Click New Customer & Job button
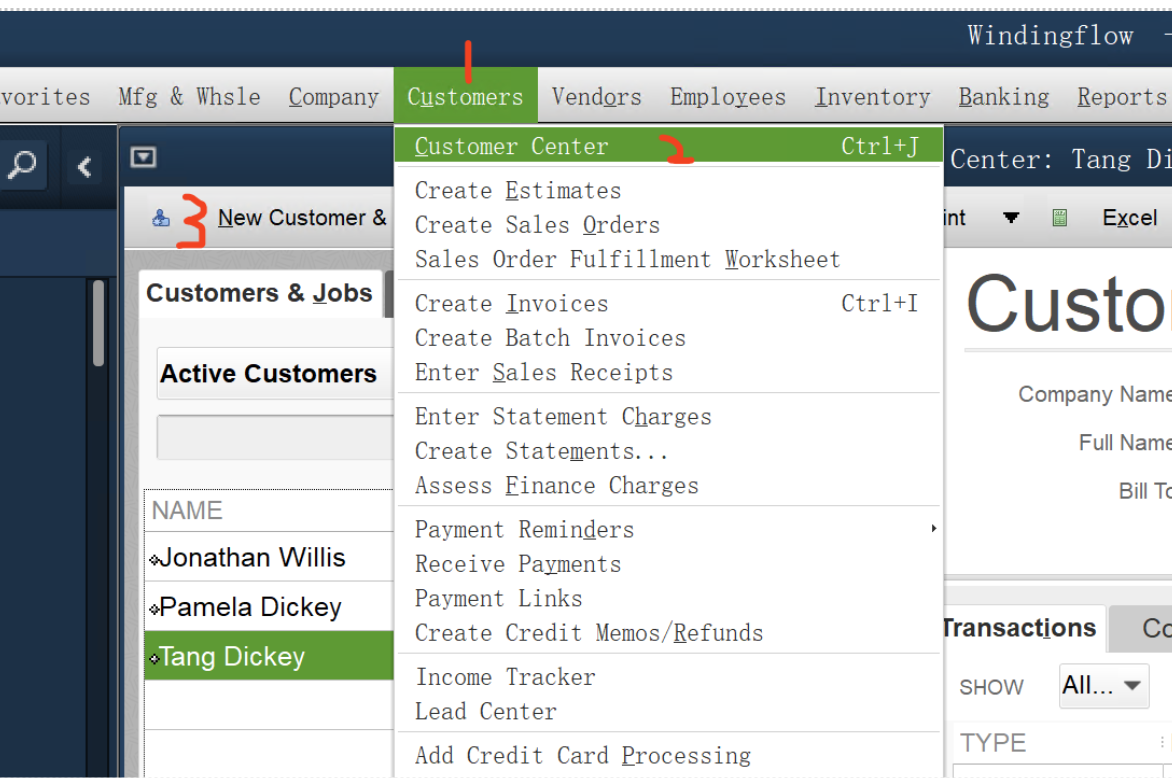Viewport: 1172px width, 778px height. click(x=302, y=217)
